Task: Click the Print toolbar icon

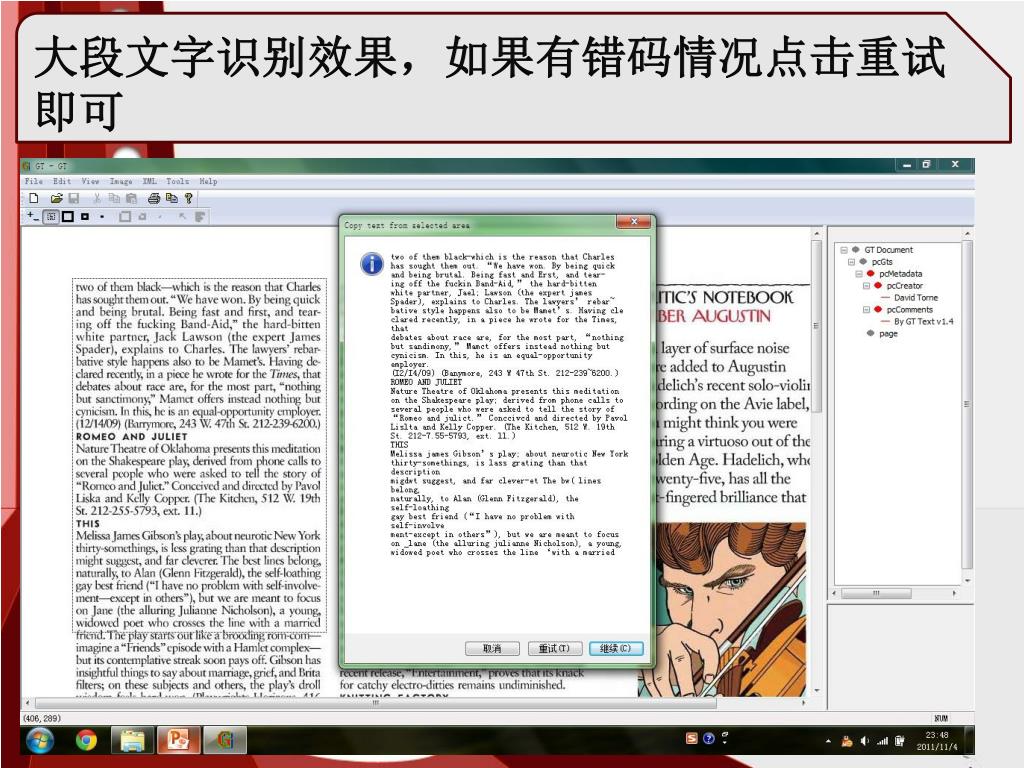Action: click(153, 198)
